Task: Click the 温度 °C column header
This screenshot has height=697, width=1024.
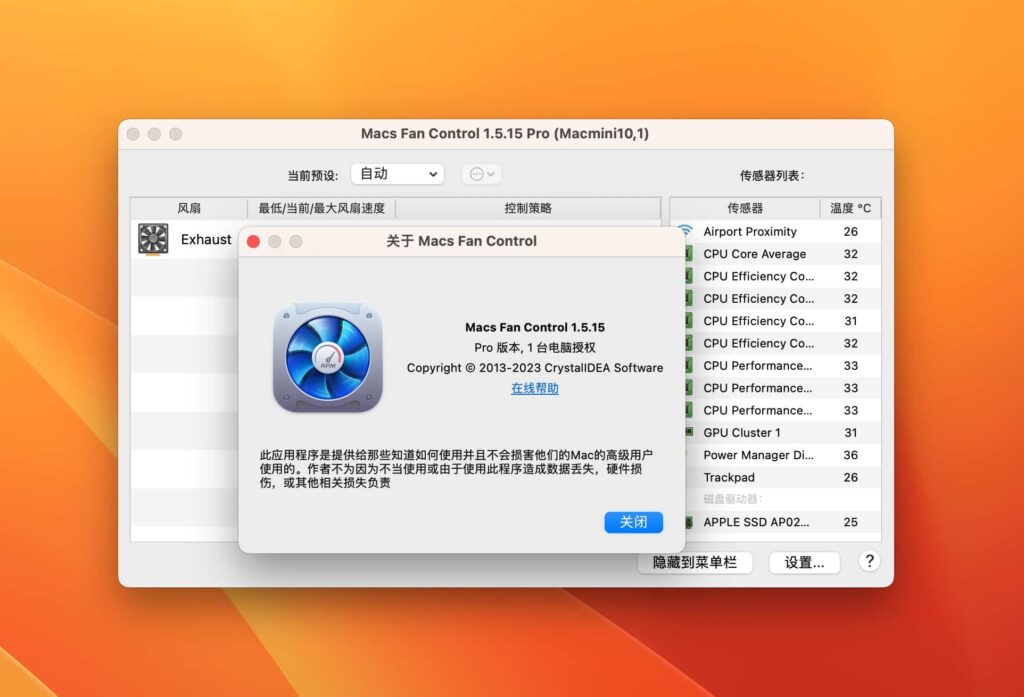Action: 851,208
